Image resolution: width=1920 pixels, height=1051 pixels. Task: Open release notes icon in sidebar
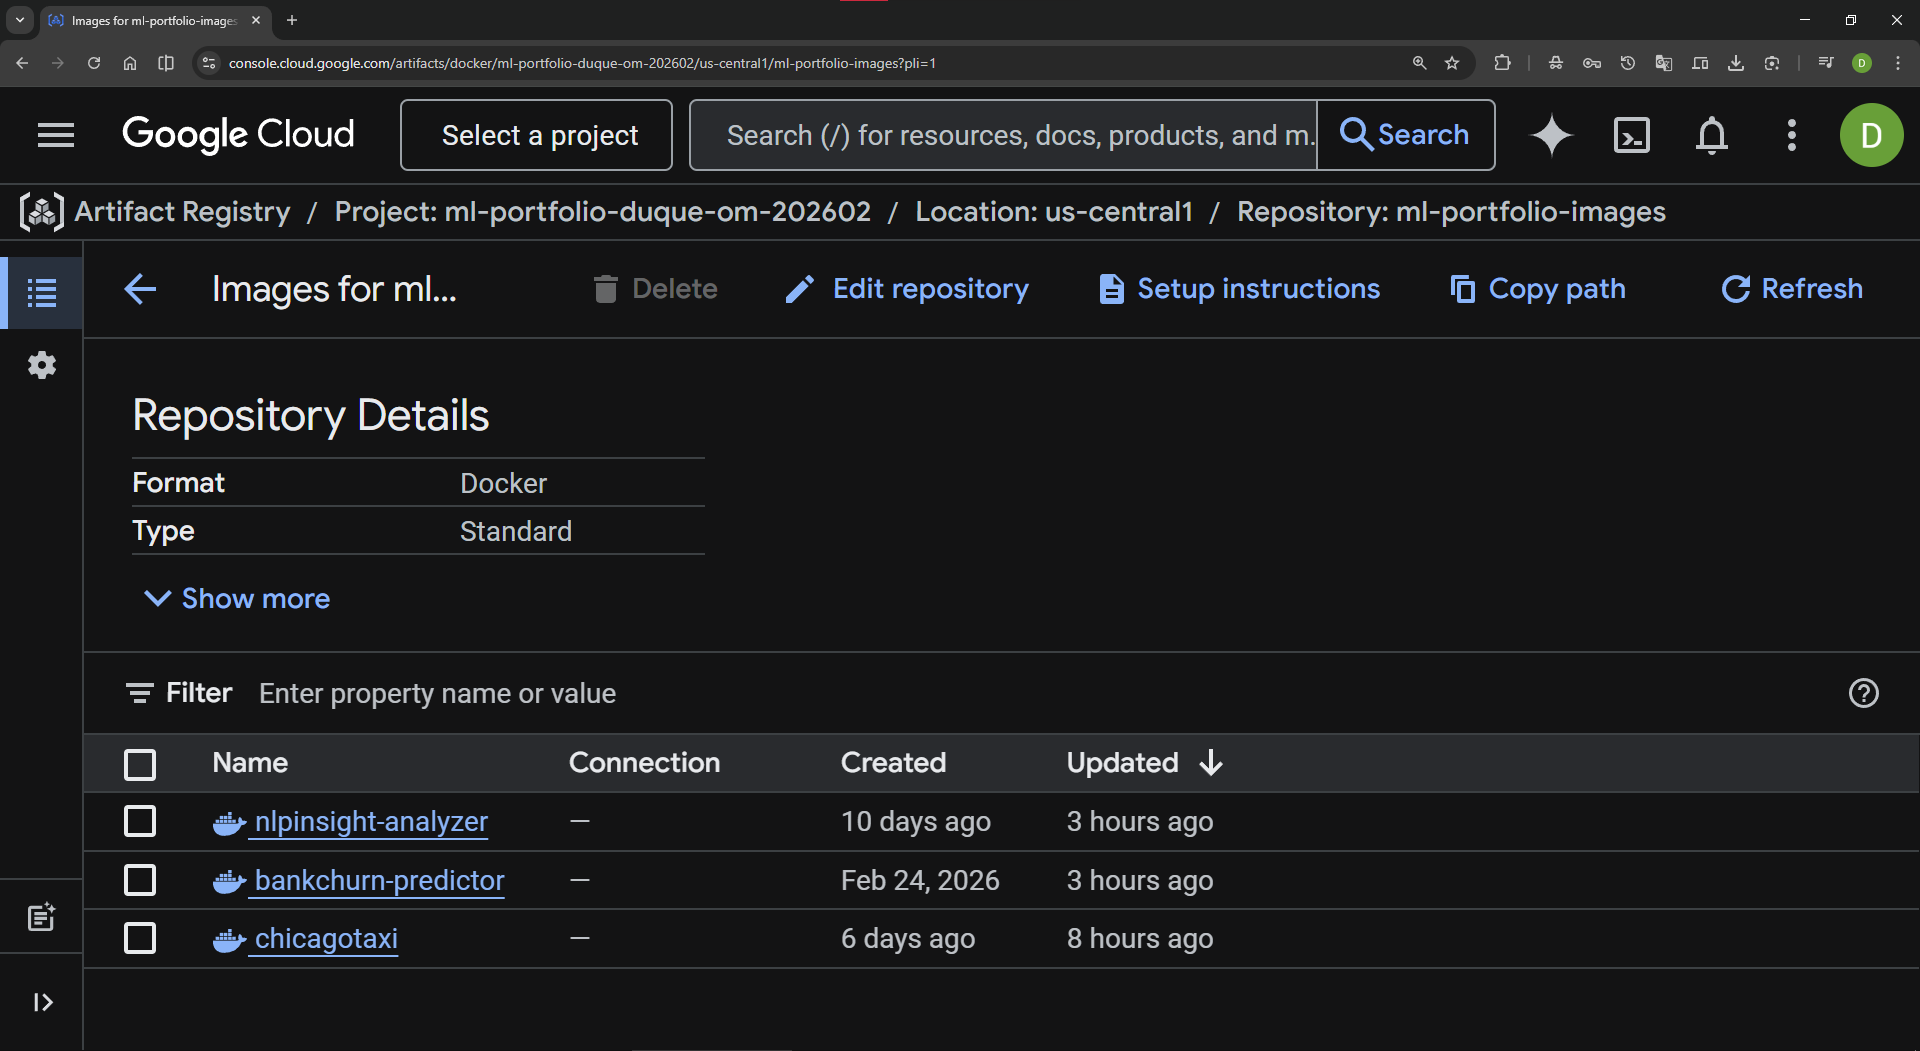tap(41, 917)
